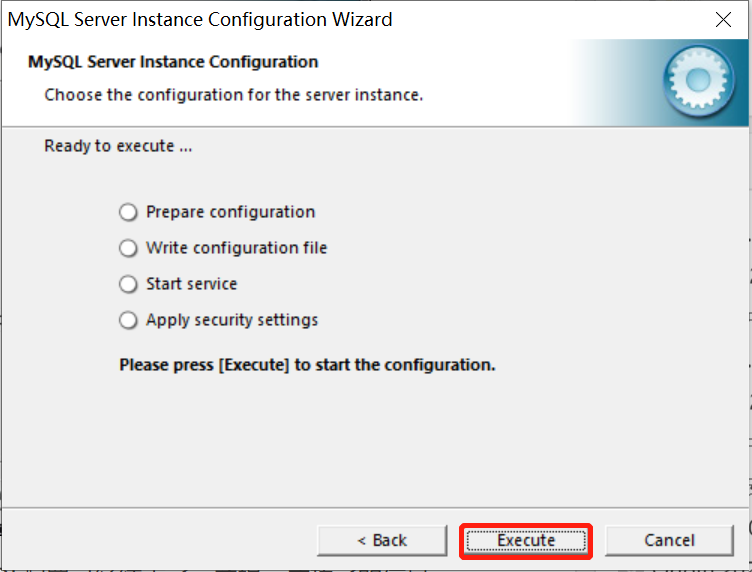
Task: Click the wizard window title bar text
Action: click(200, 20)
